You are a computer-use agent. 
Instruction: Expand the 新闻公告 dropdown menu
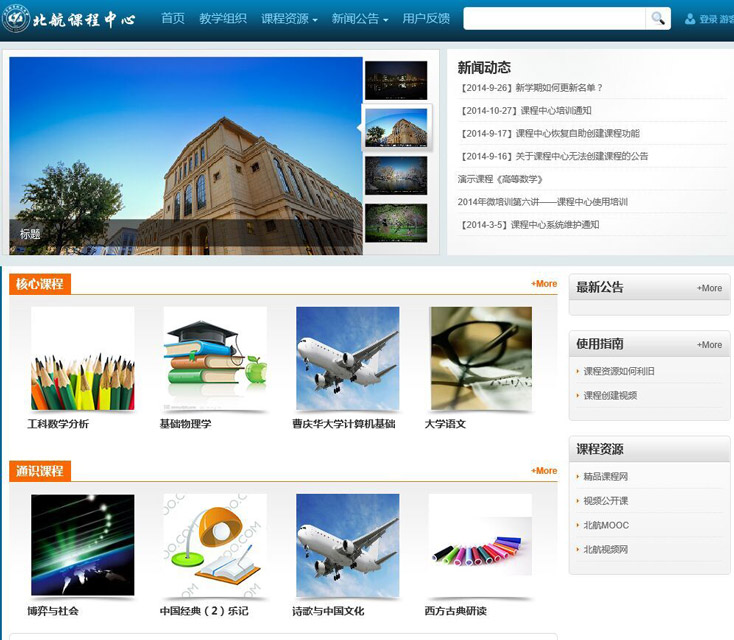[x=361, y=19]
